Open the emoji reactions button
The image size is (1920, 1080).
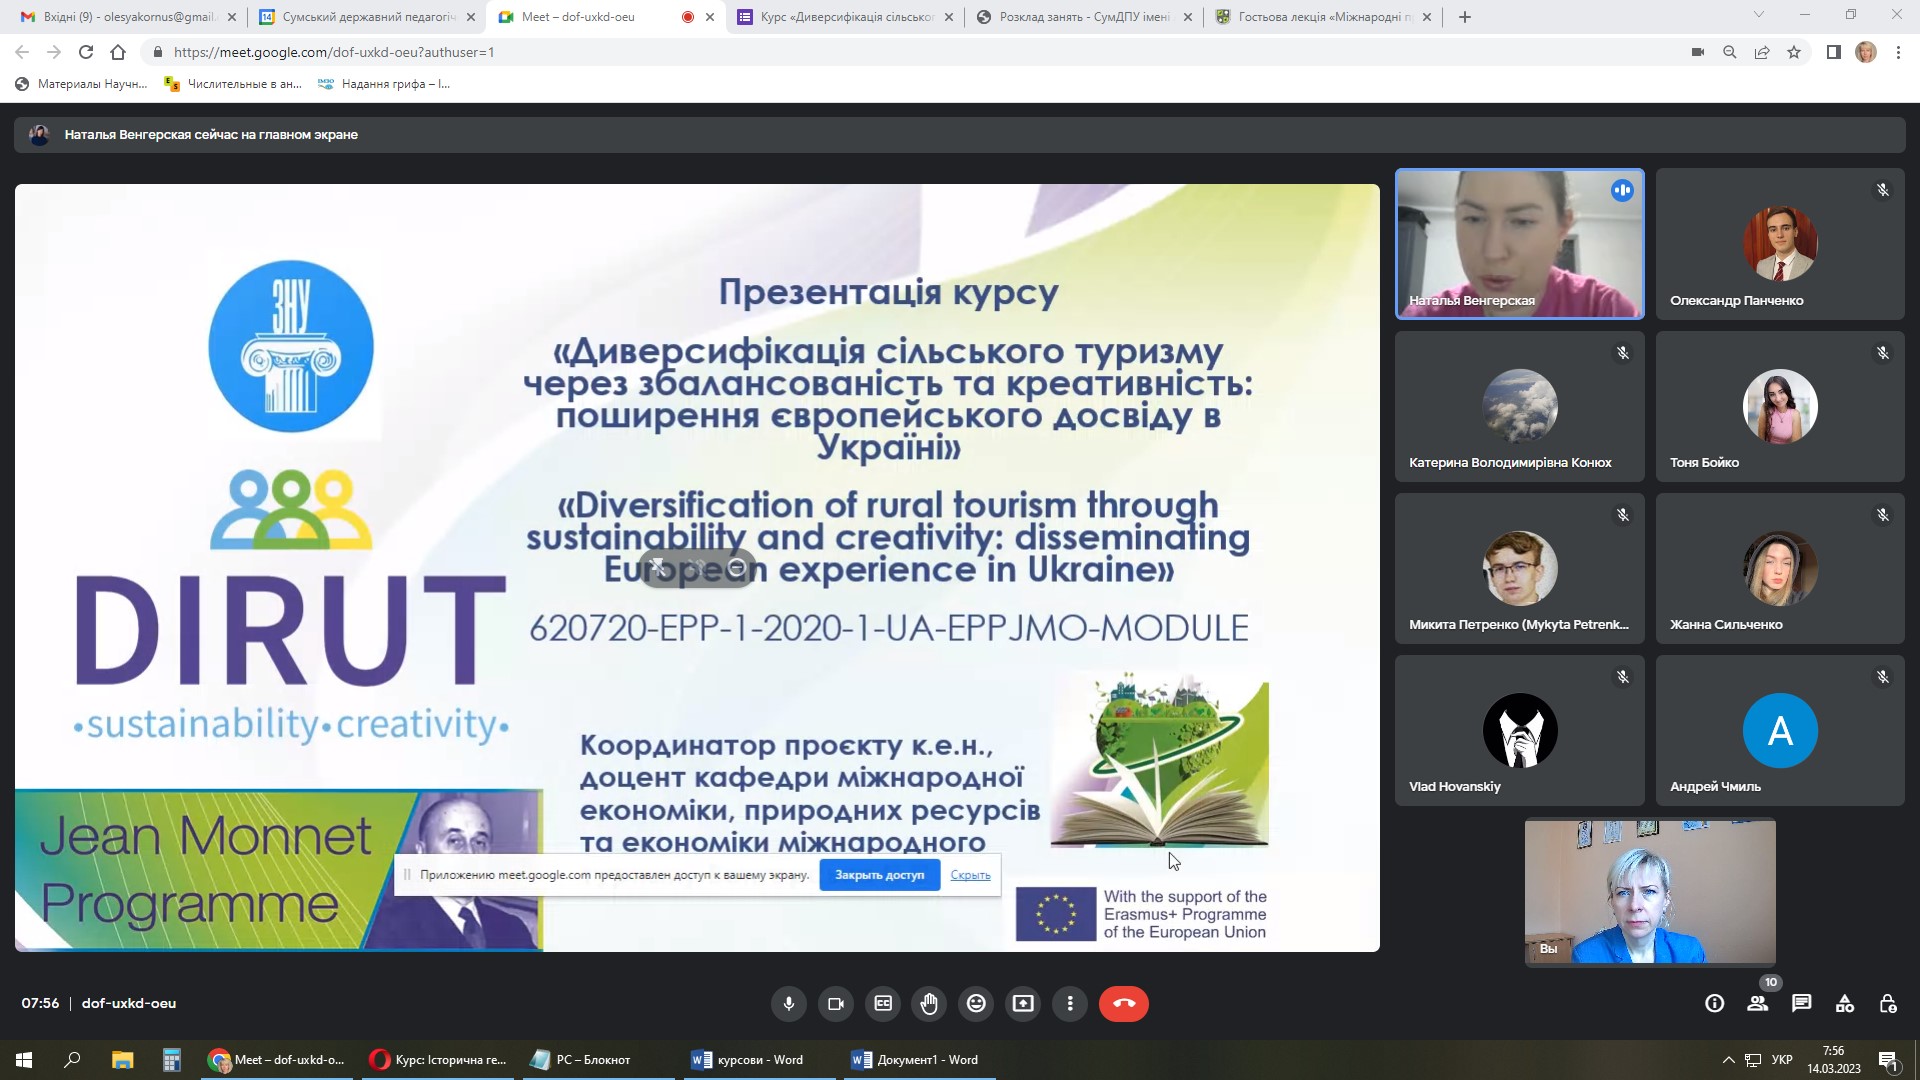coord(976,1003)
